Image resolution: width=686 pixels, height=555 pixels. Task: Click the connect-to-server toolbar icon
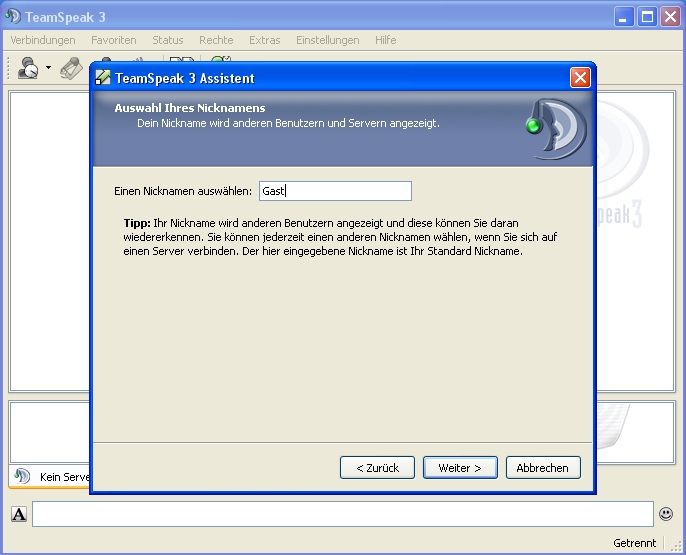coord(28,68)
